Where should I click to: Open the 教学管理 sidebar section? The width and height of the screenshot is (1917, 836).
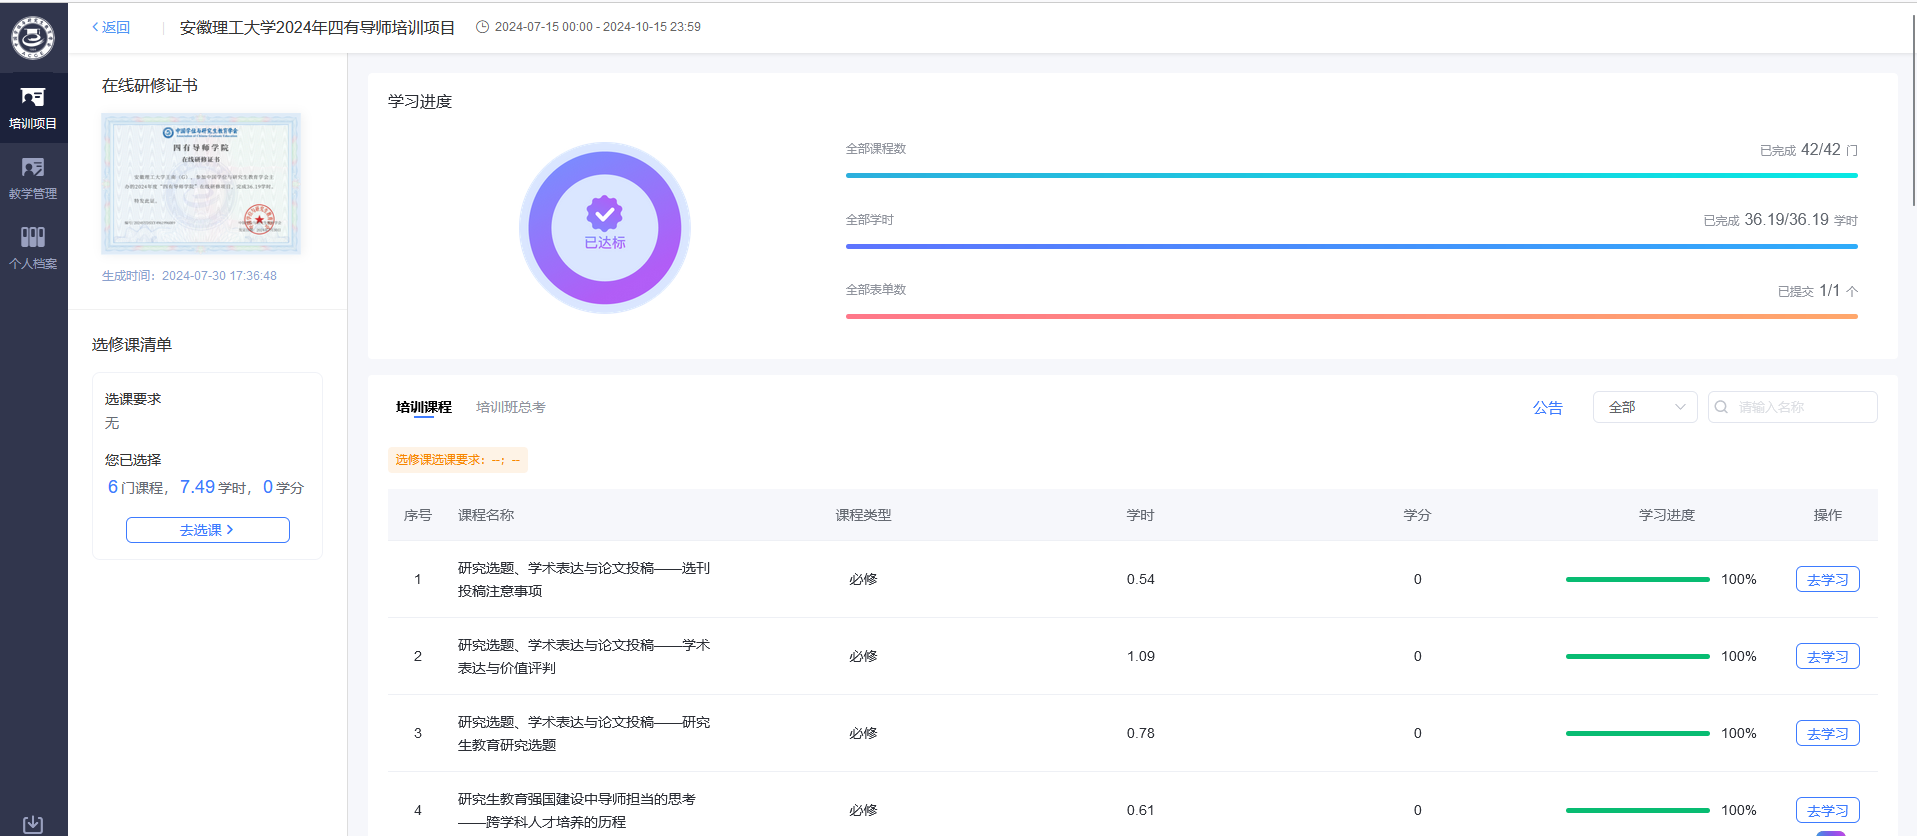[x=33, y=177]
